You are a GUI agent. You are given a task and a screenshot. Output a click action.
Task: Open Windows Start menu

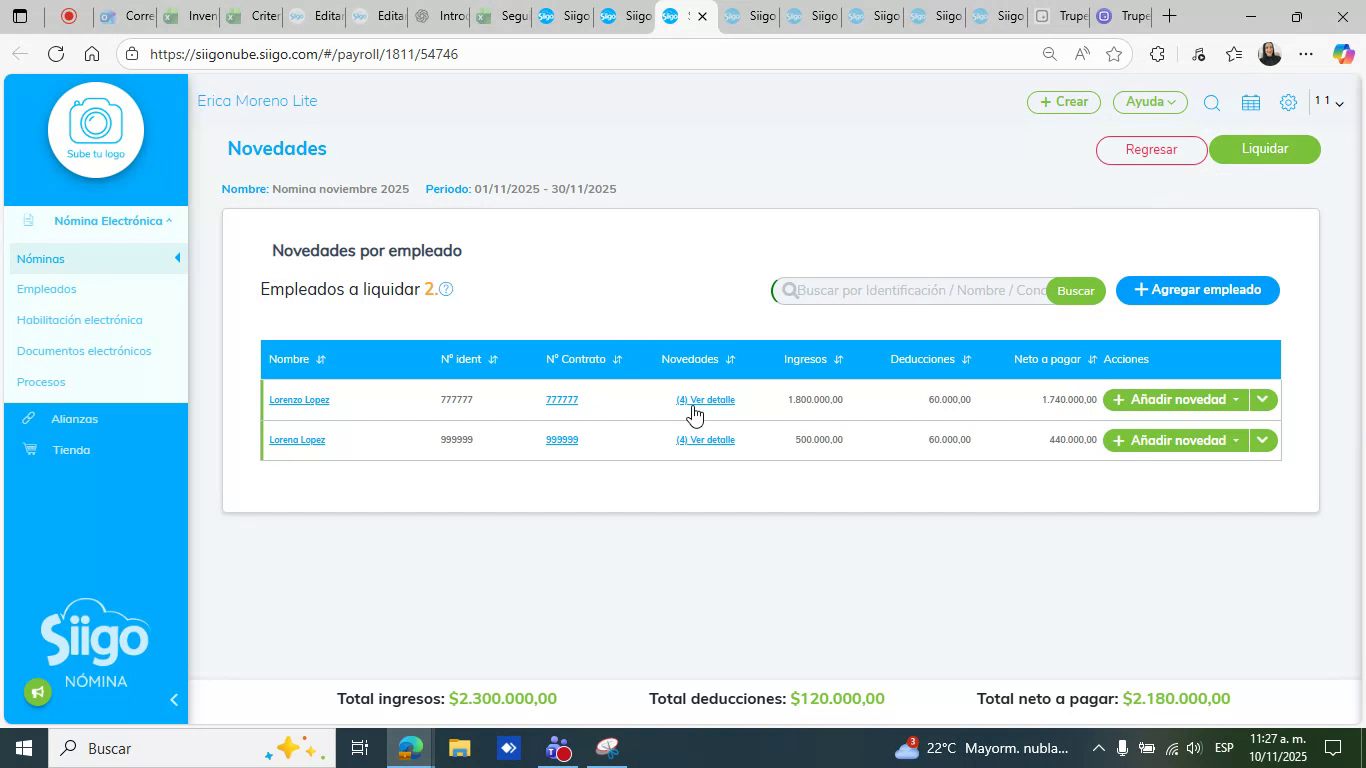tap(22, 748)
